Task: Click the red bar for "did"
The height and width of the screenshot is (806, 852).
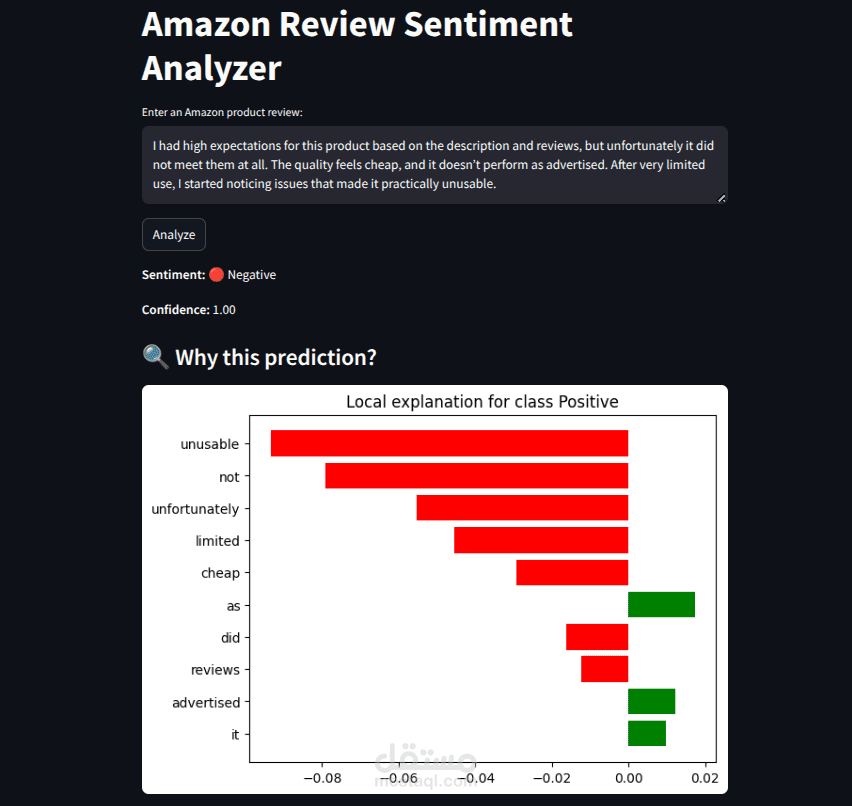Action: coord(597,637)
